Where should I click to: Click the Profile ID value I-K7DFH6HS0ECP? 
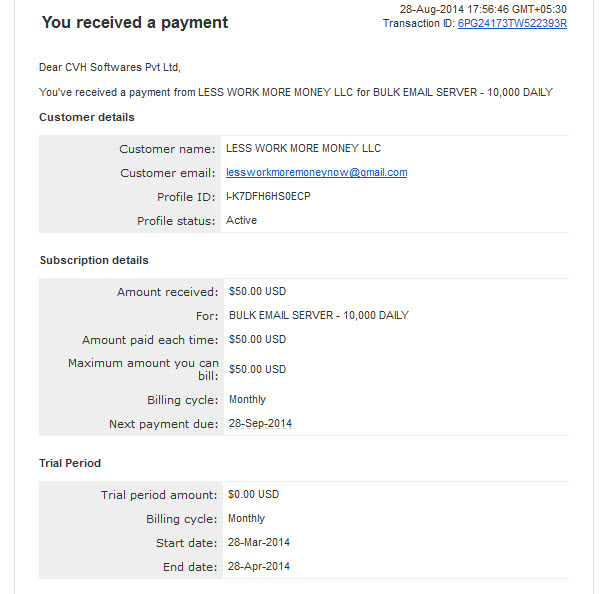[268, 197]
